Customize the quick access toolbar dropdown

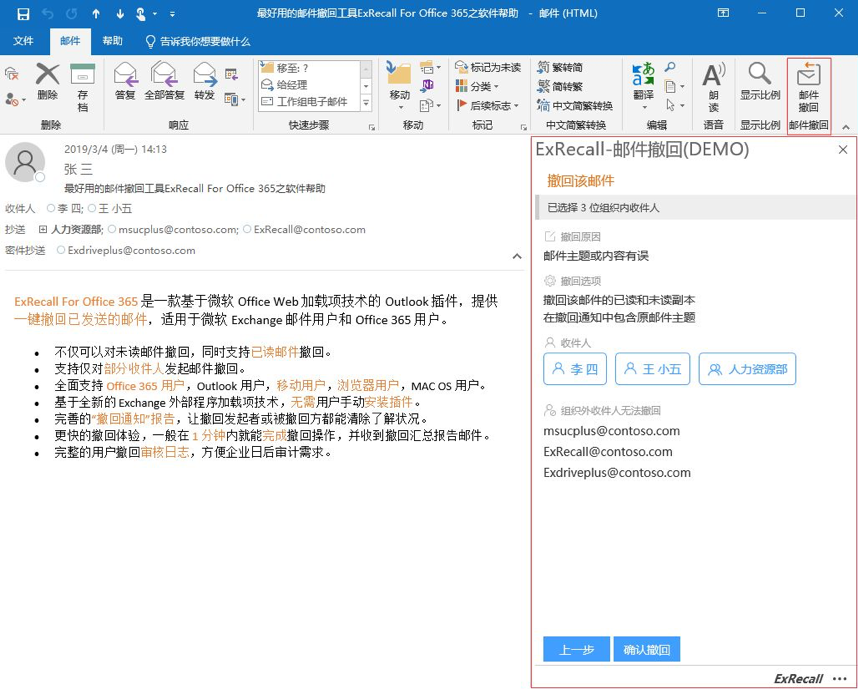pos(172,14)
